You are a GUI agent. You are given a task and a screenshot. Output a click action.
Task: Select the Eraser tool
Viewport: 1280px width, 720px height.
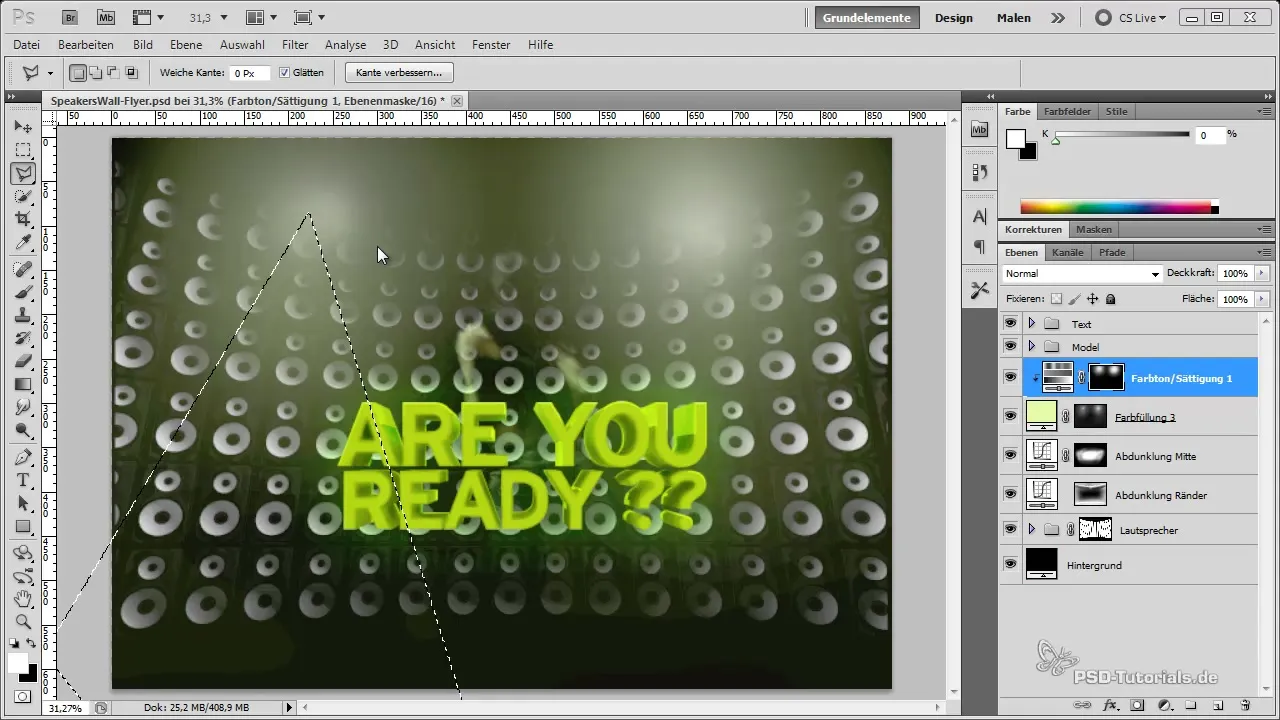pos(23,361)
